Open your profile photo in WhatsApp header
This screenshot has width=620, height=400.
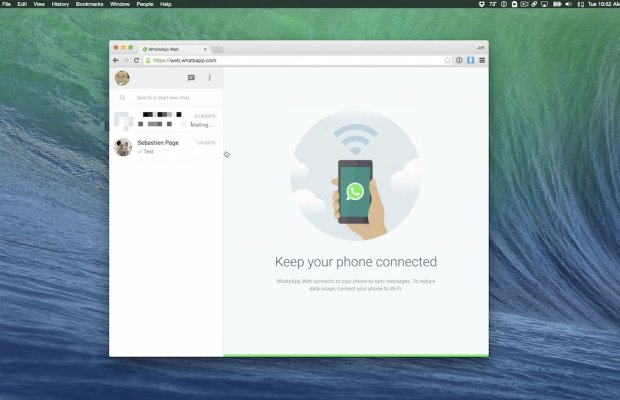(x=122, y=78)
